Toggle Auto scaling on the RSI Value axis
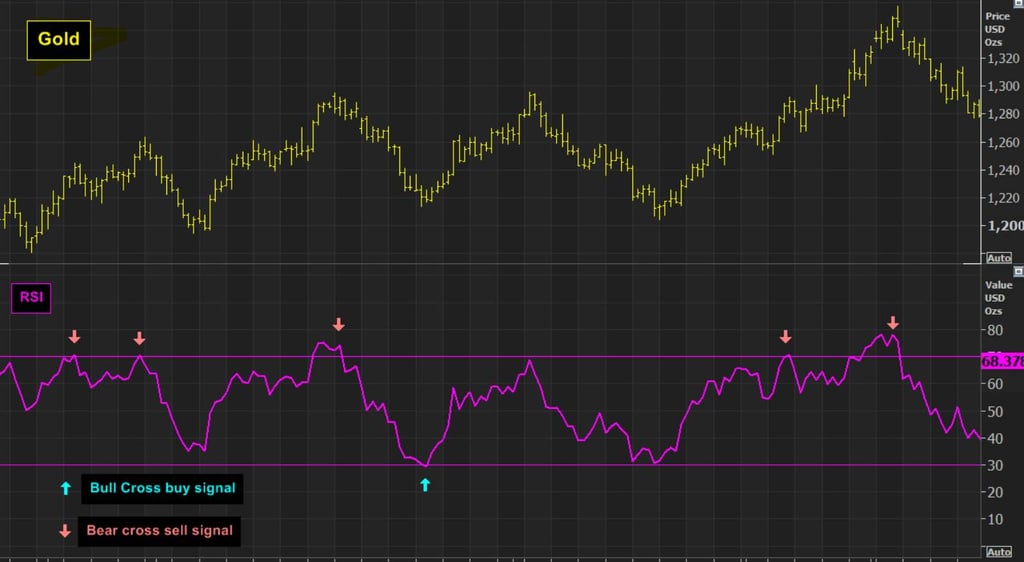Screen dimensions: 1024x562 click(x=999, y=552)
